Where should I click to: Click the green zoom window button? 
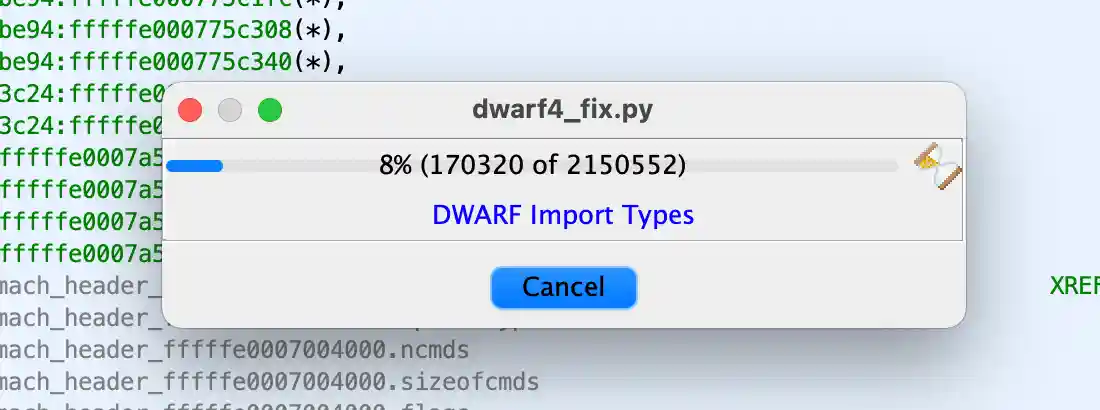(270, 110)
